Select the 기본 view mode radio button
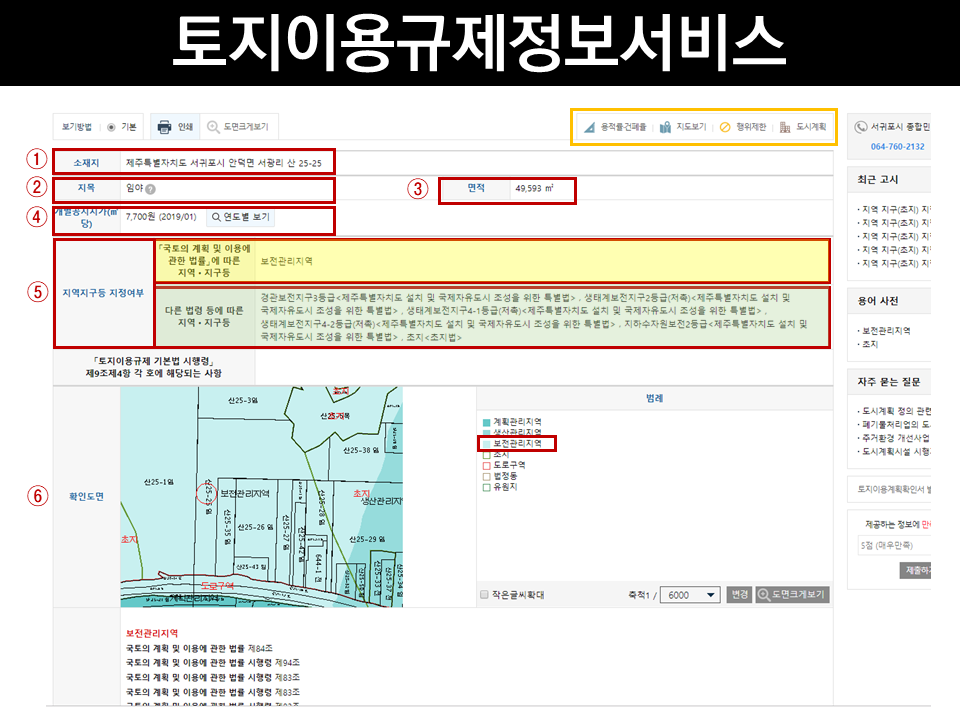 click(111, 127)
